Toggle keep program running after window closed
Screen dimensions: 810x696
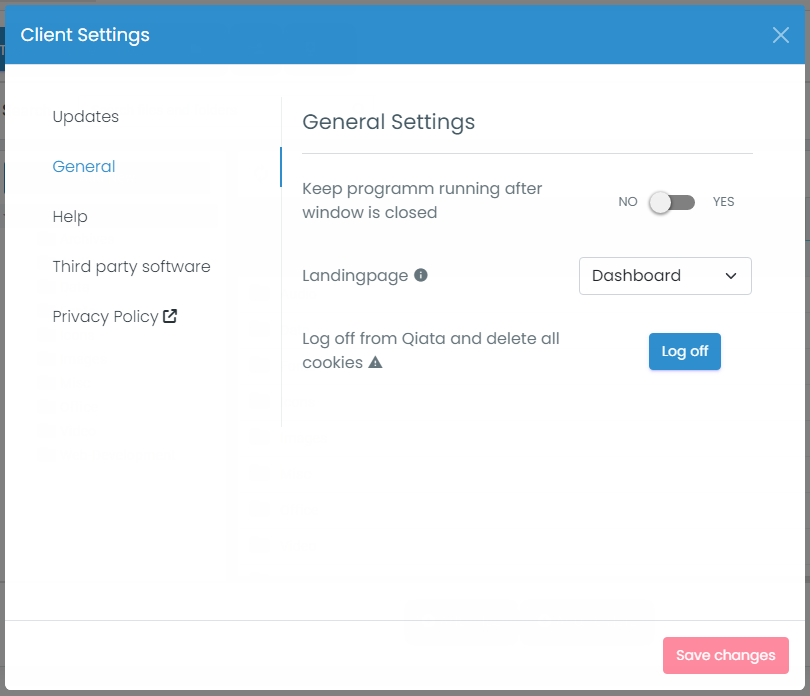(x=671, y=201)
